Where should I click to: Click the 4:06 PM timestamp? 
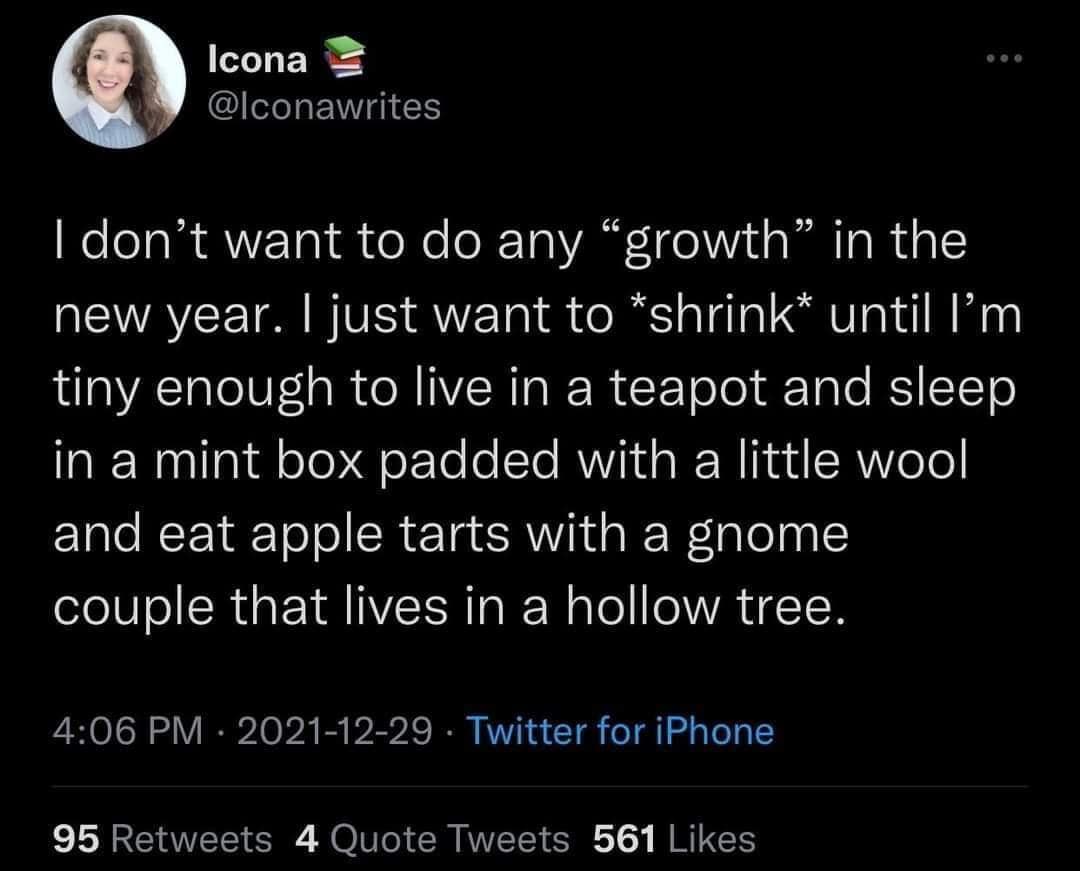[x=127, y=732]
